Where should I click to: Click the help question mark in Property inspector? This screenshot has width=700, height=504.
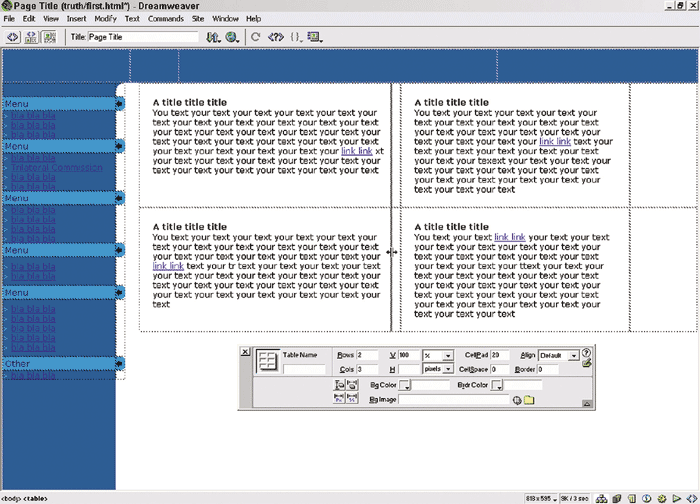(586, 353)
